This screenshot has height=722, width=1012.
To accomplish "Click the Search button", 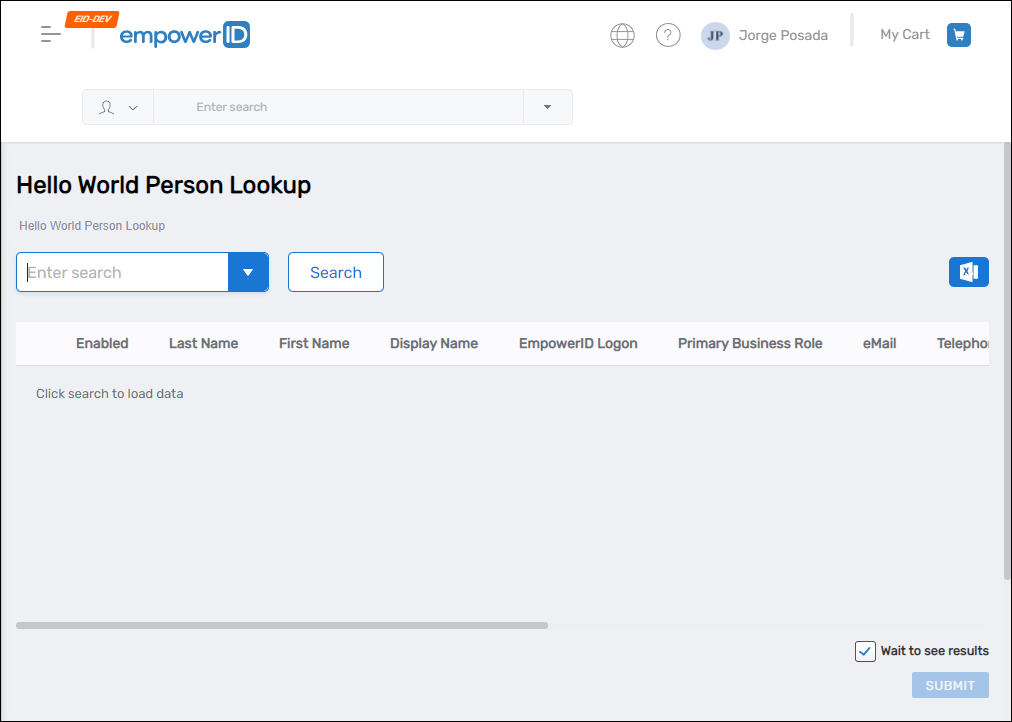I will click(335, 271).
